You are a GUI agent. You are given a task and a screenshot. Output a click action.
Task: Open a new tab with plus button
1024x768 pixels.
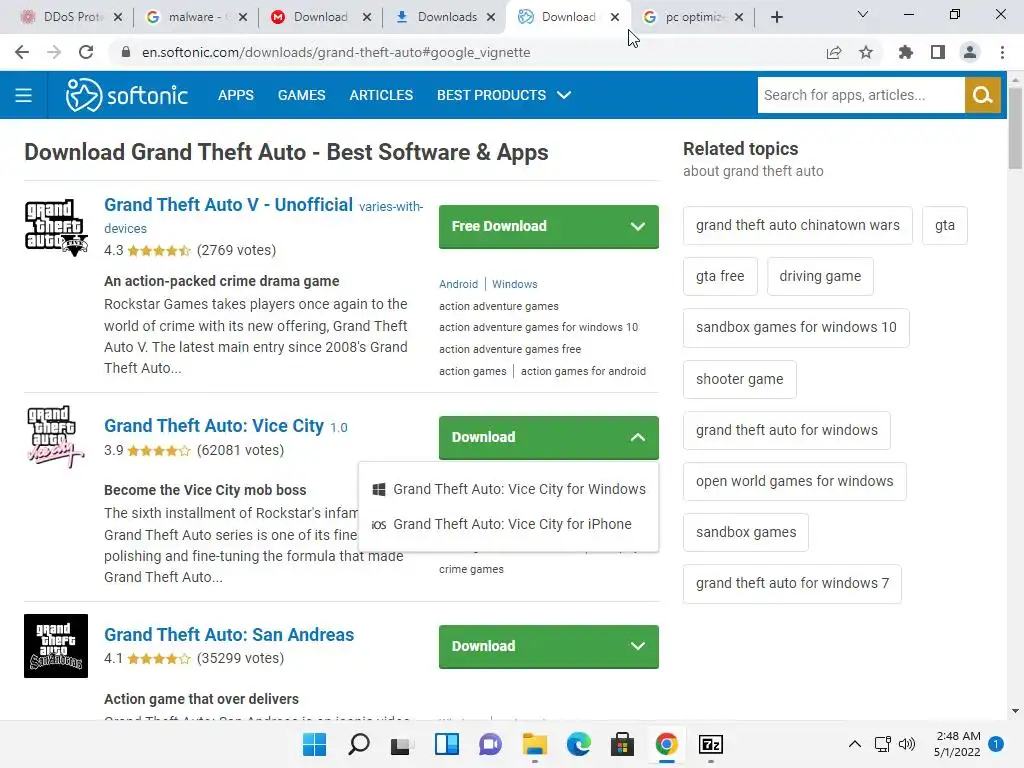pyautogui.click(x=776, y=17)
